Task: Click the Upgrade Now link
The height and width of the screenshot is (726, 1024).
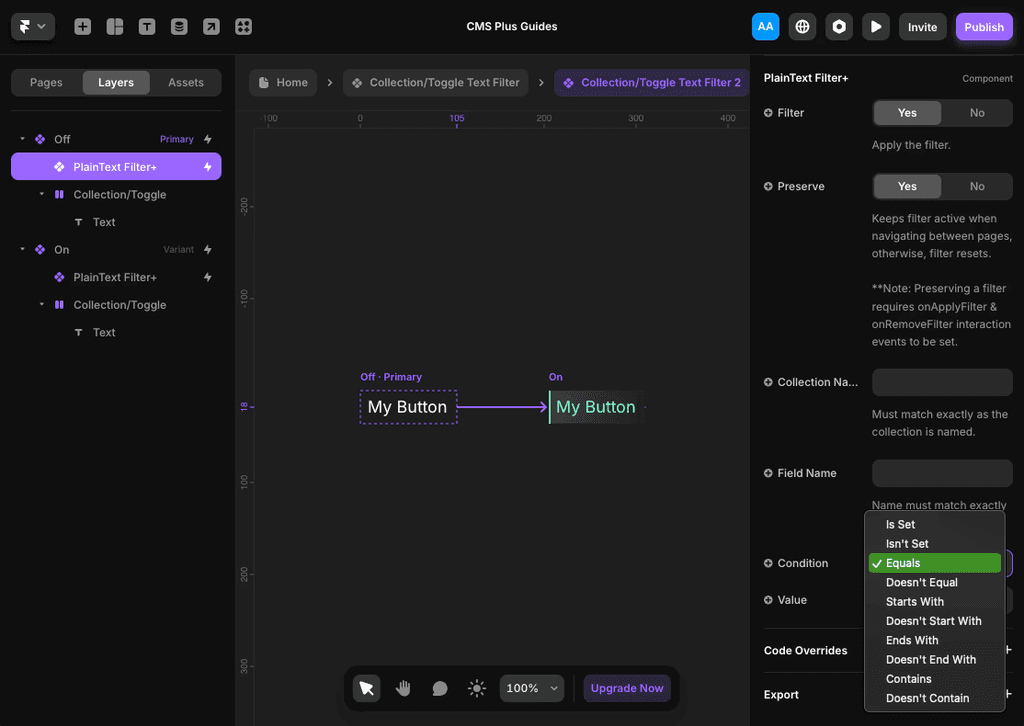Action: tap(627, 688)
